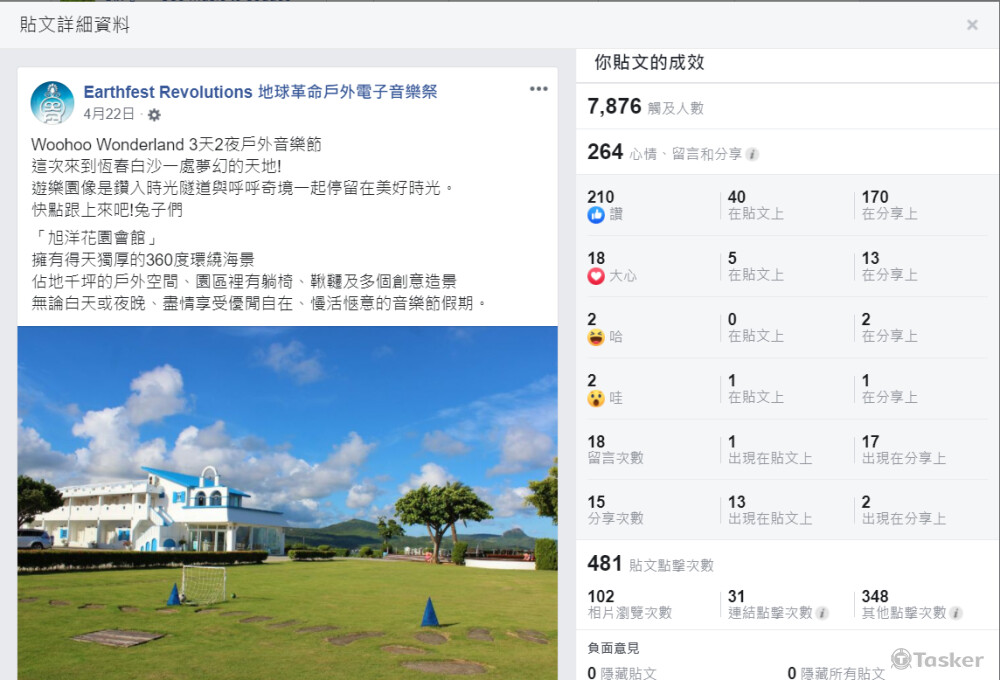1000x680 pixels.
Task: Click the 7,876 觸及人數 reach figure
Action: tap(645, 107)
